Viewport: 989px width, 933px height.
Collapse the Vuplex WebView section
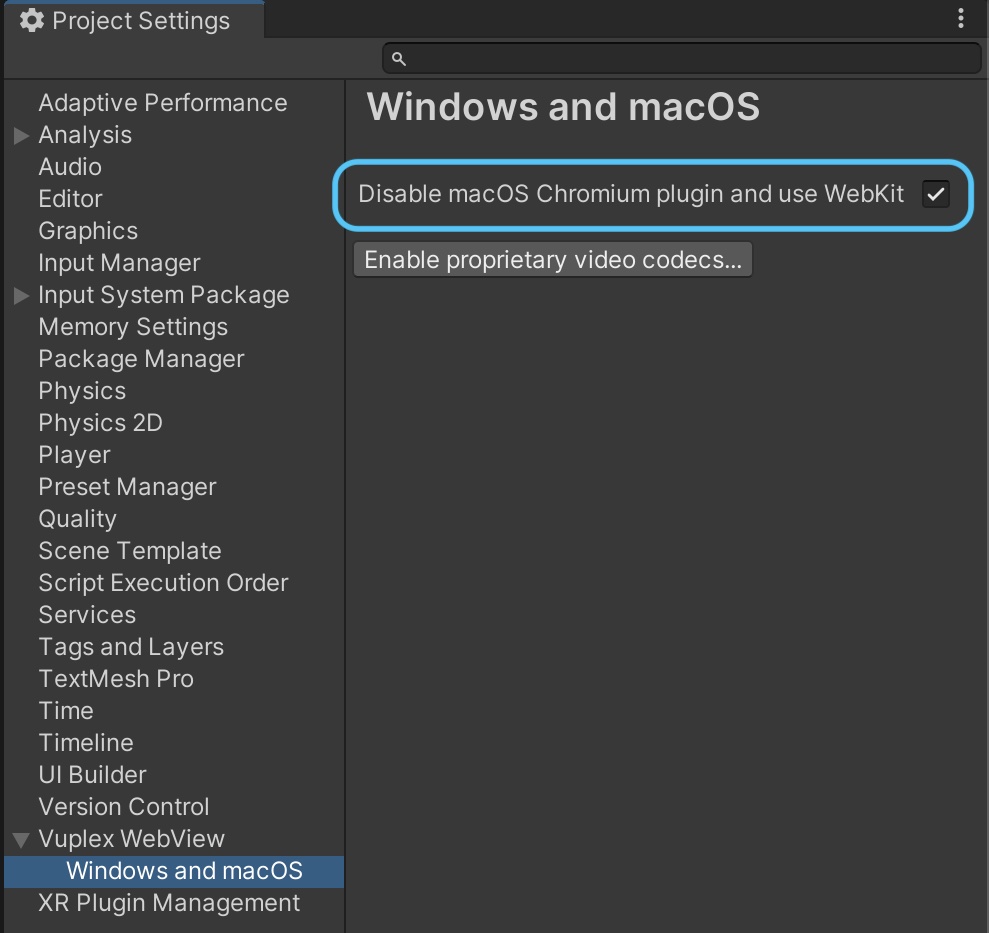(19, 839)
